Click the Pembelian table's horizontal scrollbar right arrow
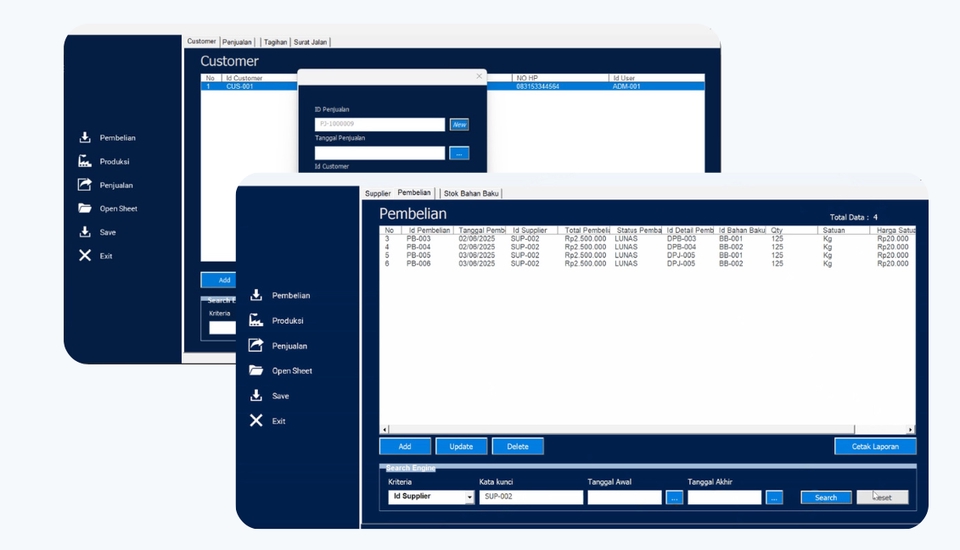Viewport: 960px width, 550px height. (x=910, y=429)
